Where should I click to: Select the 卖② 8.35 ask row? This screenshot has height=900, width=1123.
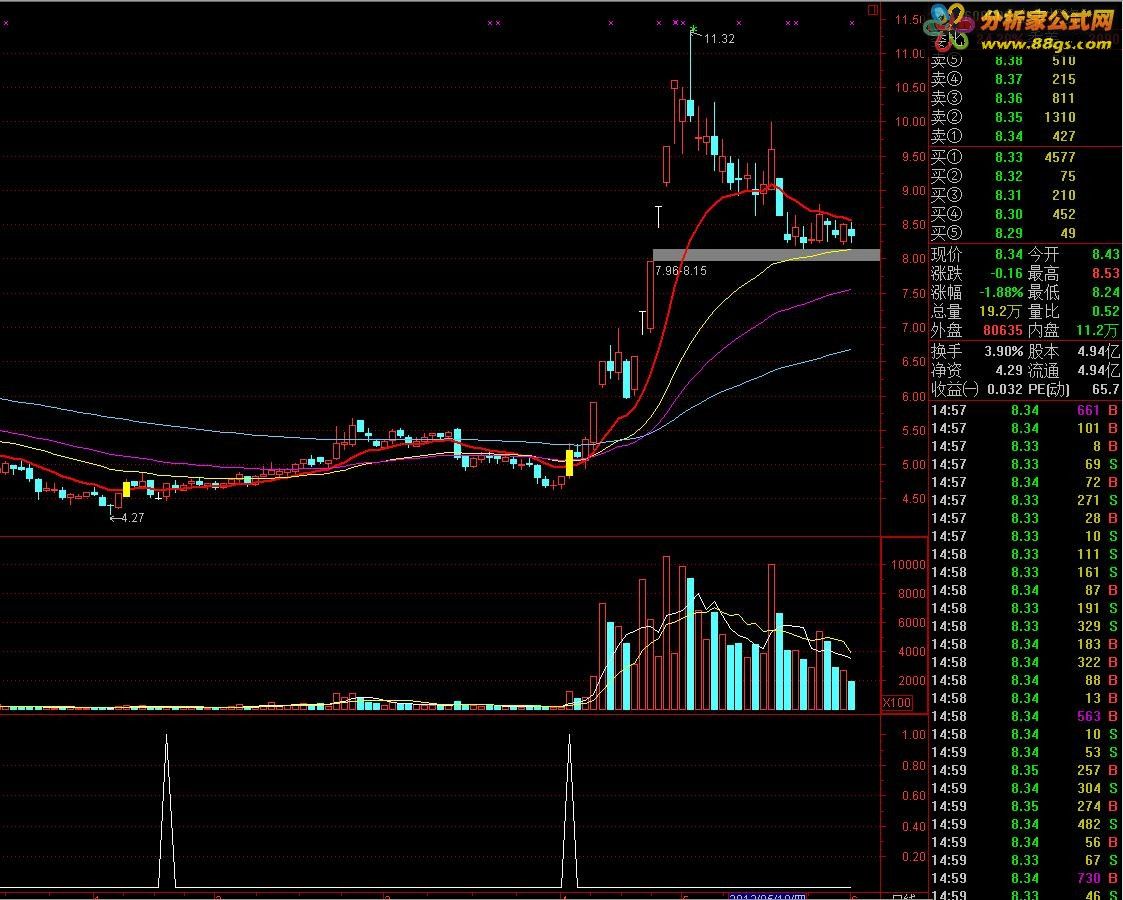tap(1003, 117)
